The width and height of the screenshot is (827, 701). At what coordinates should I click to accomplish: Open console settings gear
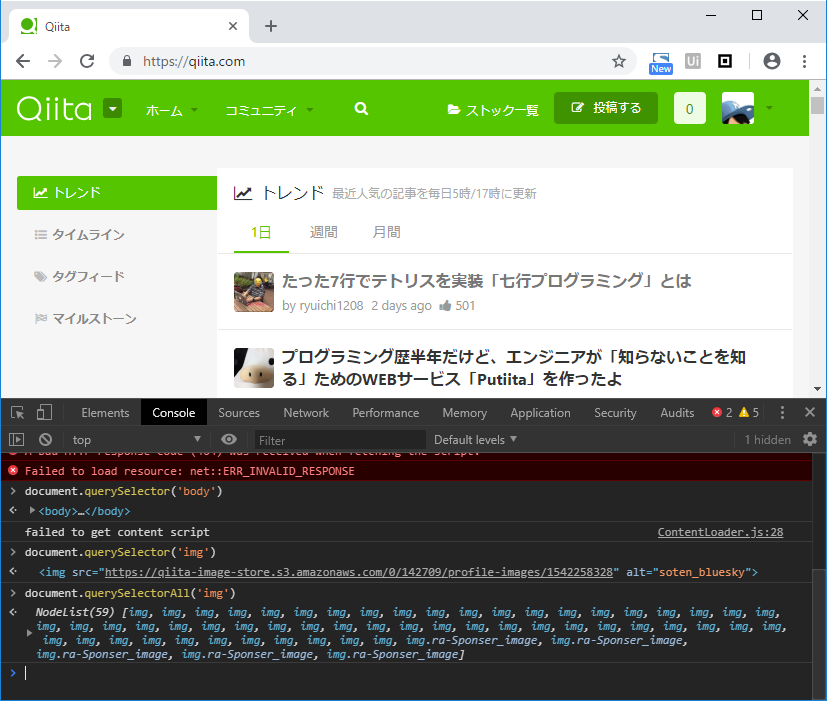(x=810, y=439)
